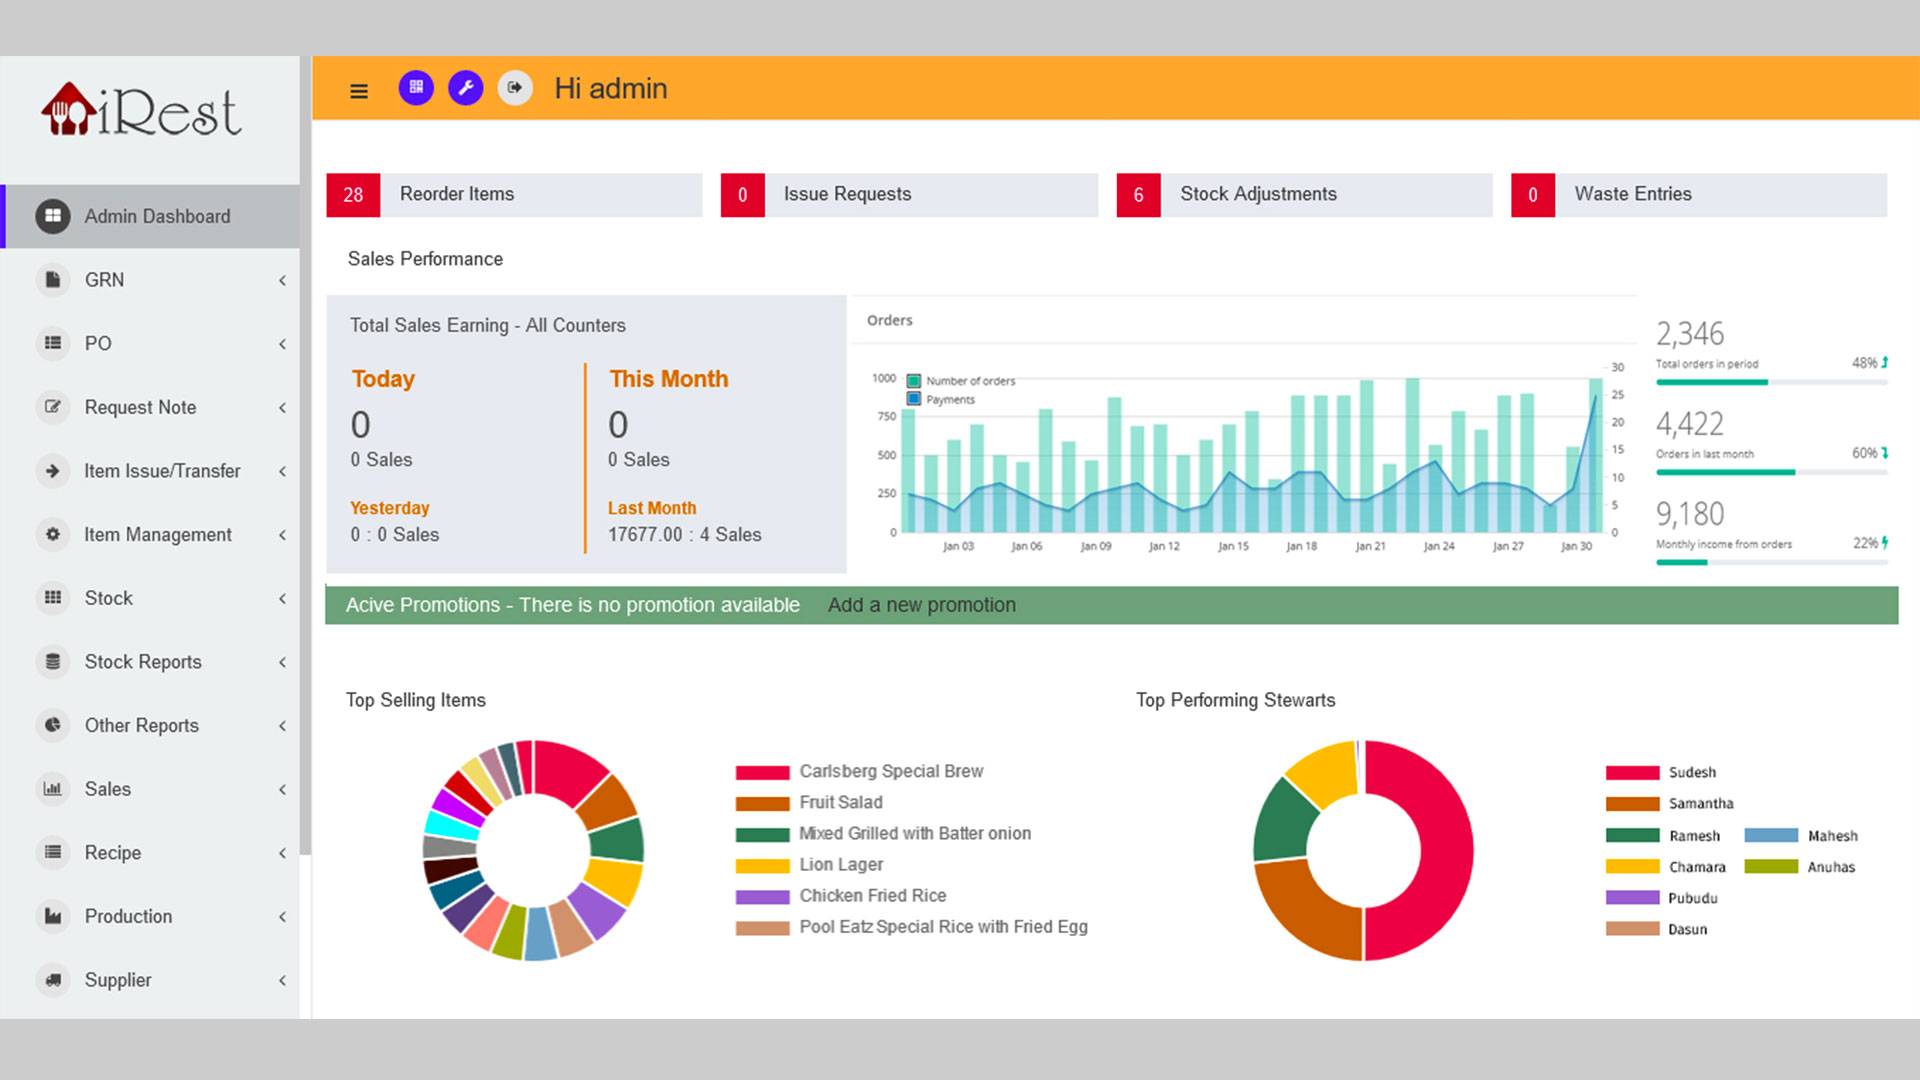Click the 2,346 total orders figure

[x=1690, y=334]
